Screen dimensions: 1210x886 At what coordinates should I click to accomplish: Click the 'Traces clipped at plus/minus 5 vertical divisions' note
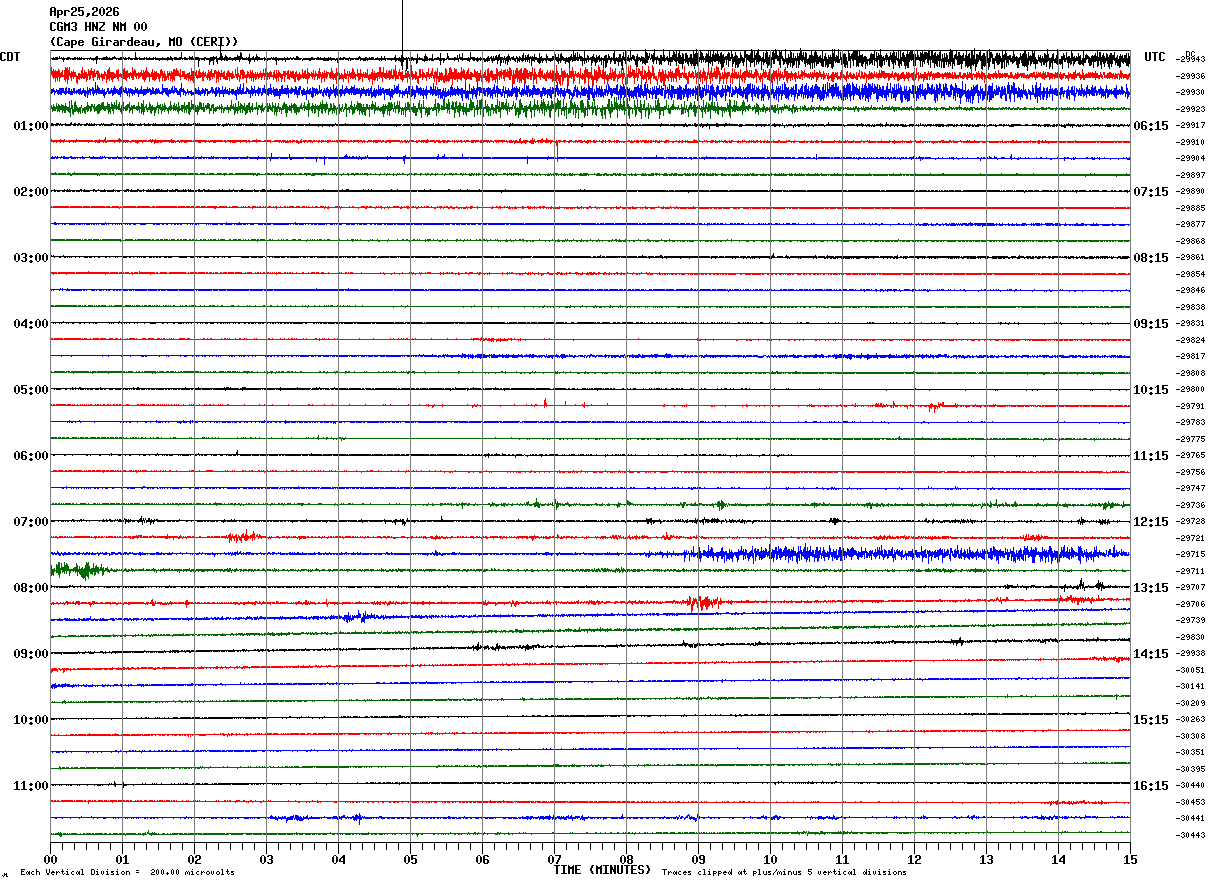point(784,873)
